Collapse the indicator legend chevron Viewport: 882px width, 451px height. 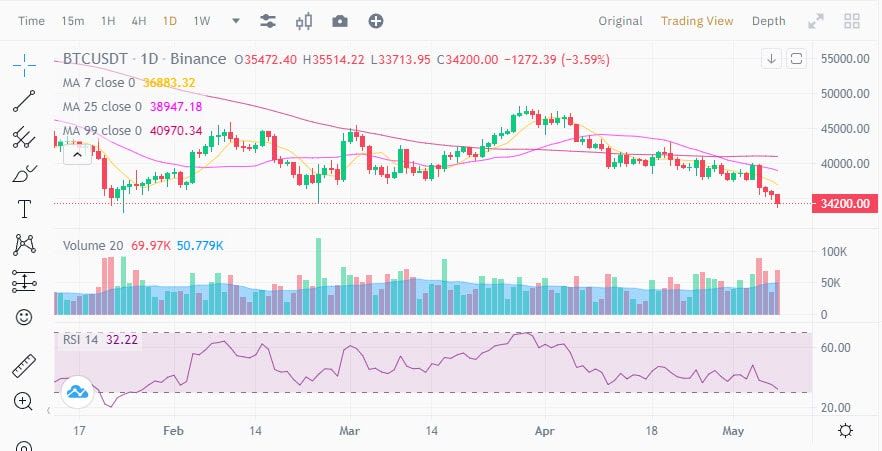coord(78,154)
